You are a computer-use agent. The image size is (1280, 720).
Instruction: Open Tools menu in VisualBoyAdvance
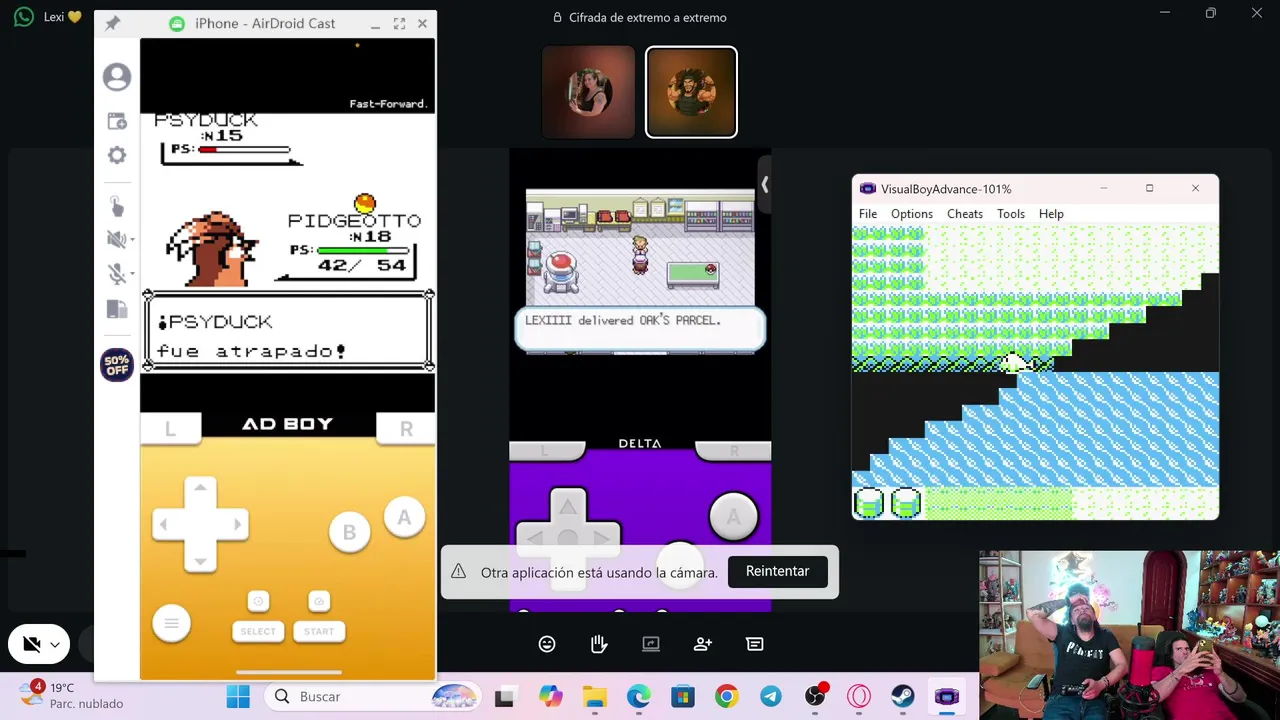(x=1011, y=214)
